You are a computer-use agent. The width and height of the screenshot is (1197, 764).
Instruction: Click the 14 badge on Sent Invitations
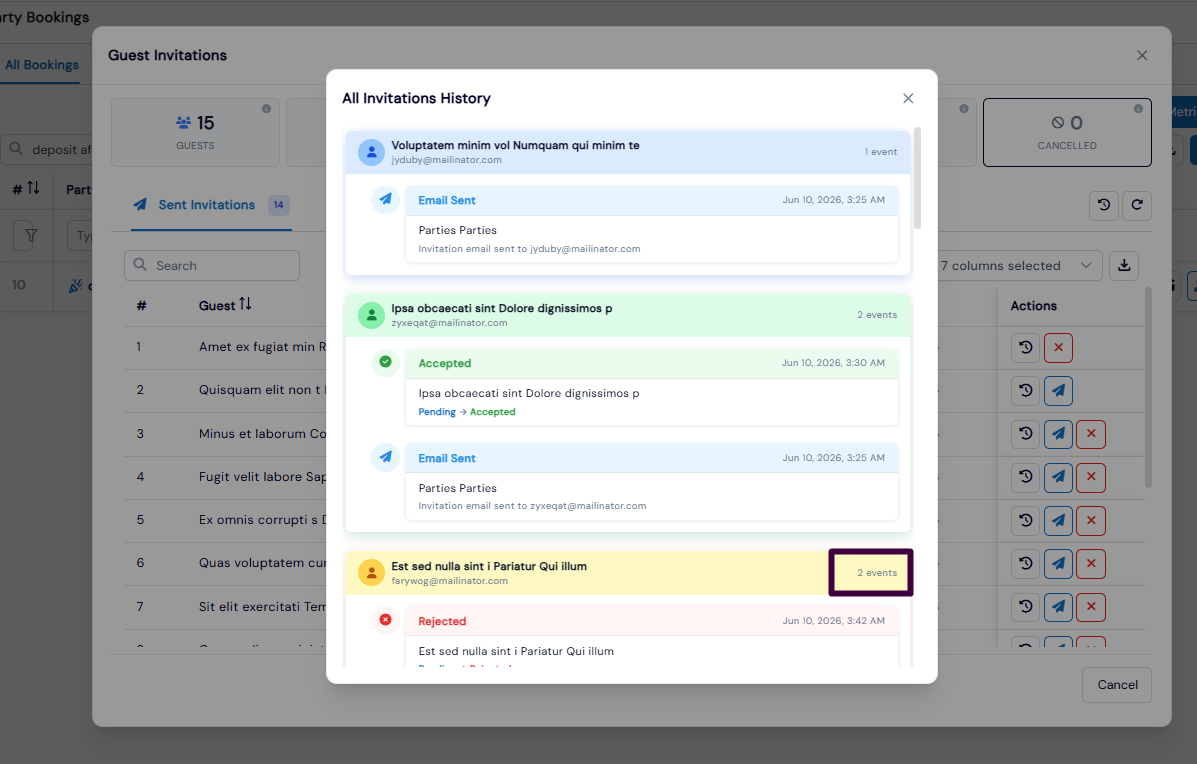(x=279, y=205)
